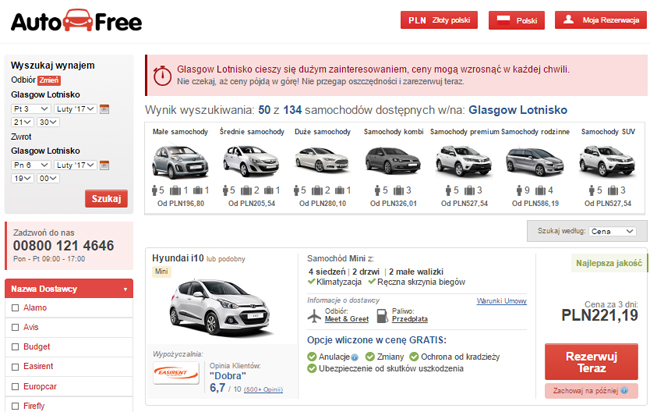Viewport: 650px width, 412px height.
Task: Select Samochody premium car image
Action: pos(464,160)
